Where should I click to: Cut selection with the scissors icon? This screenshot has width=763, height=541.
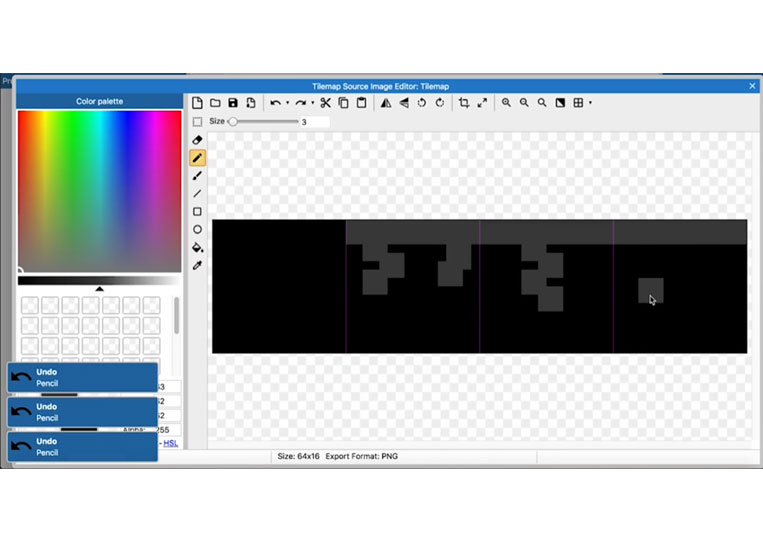(326, 103)
